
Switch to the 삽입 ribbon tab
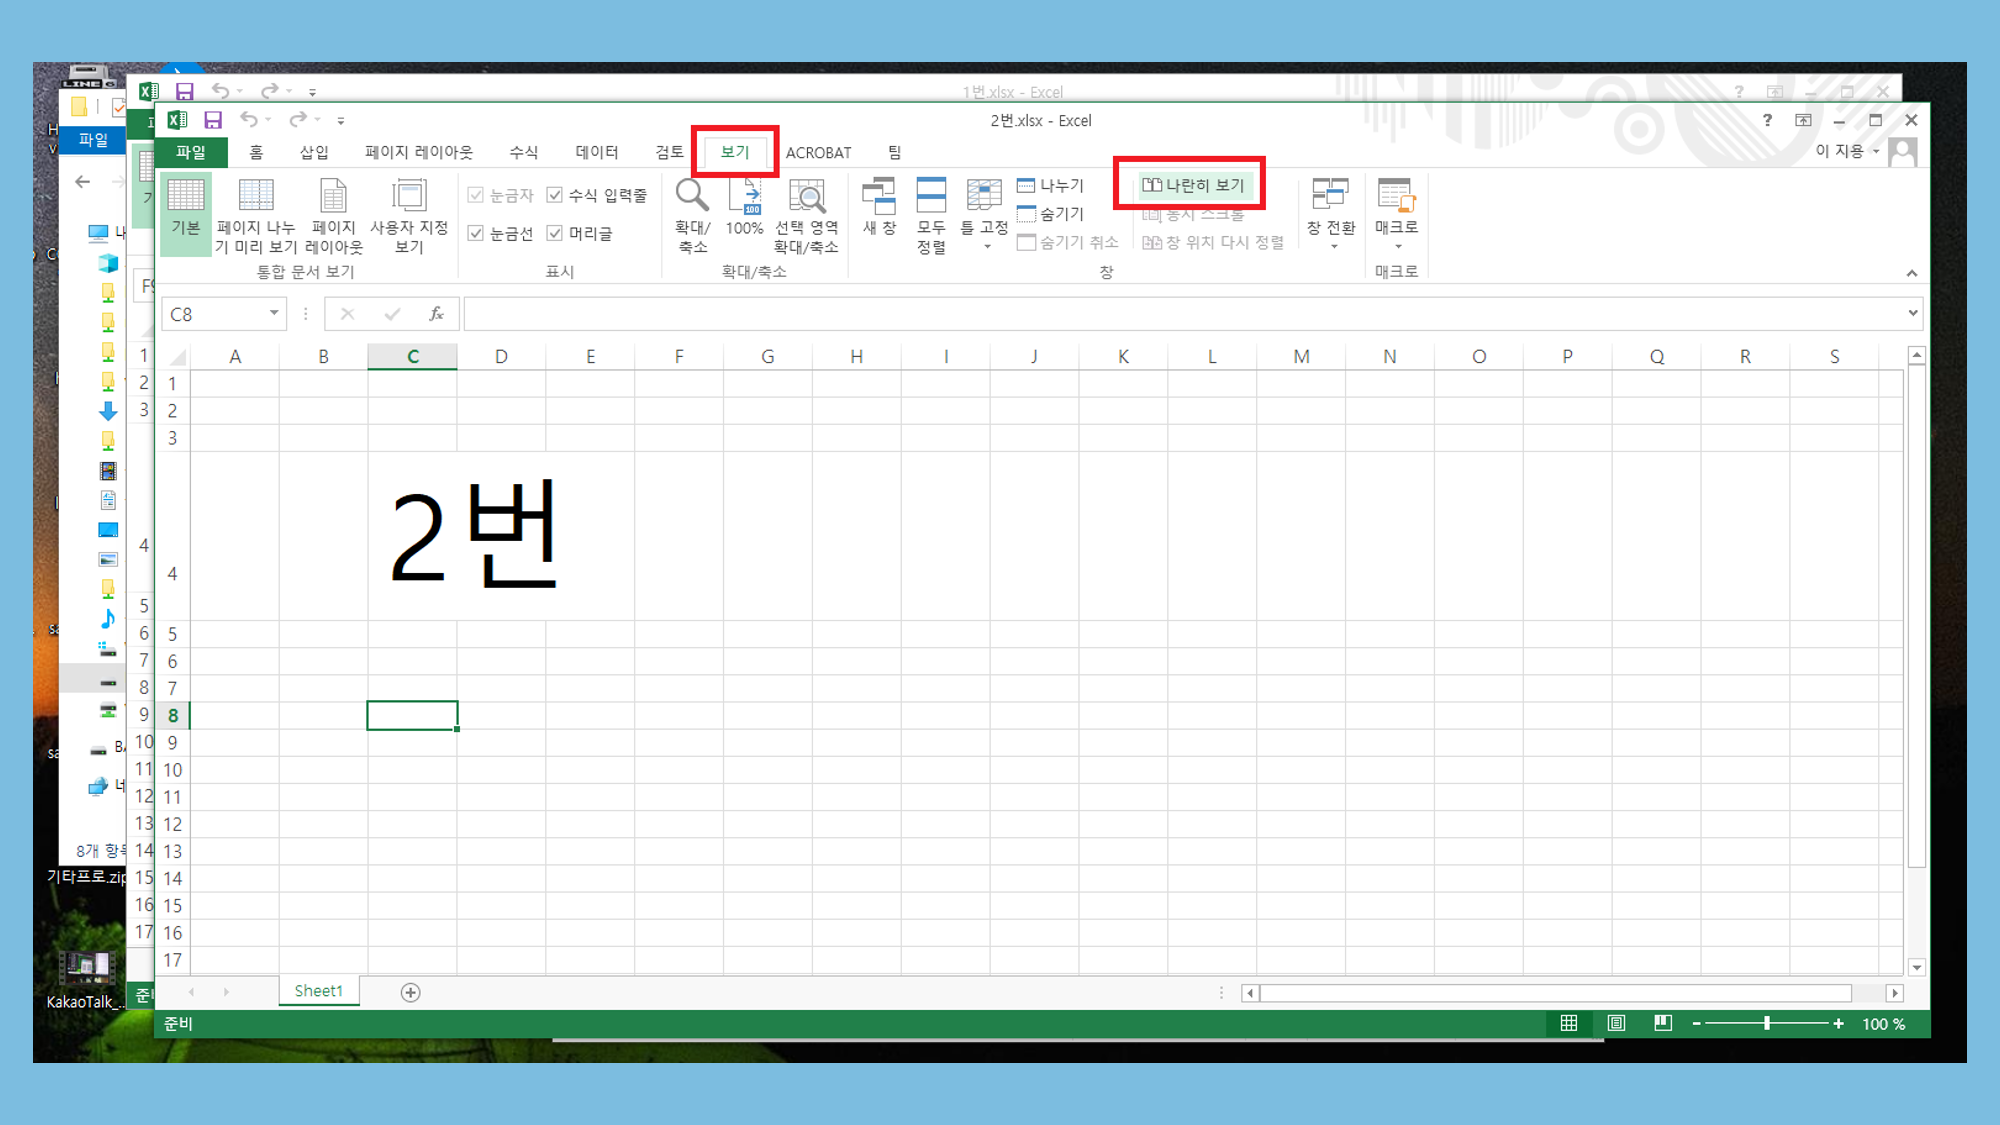click(x=314, y=152)
